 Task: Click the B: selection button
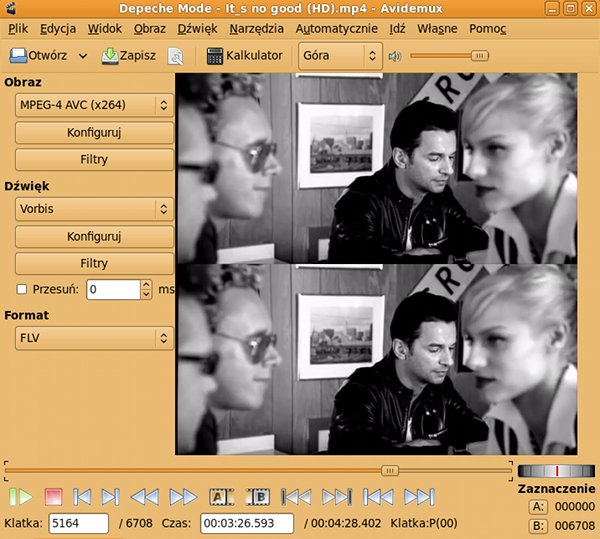coord(538,526)
